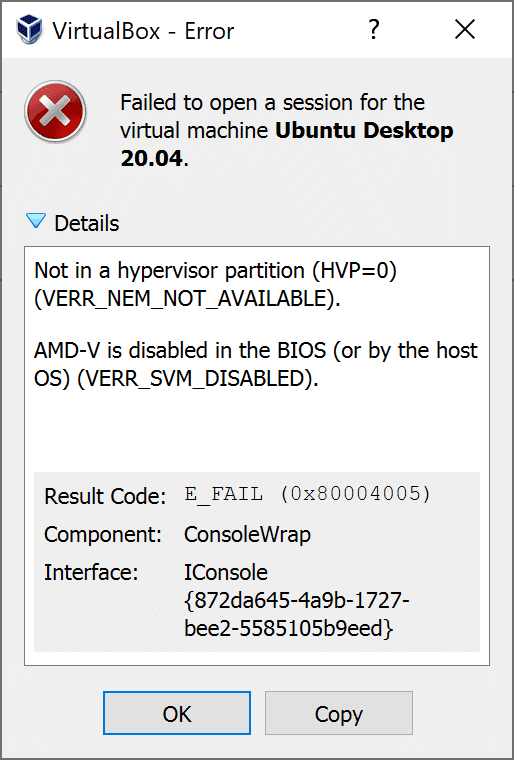This screenshot has width=514, height=760.
Task: Confirm the error with the OK button
Action: pos(177,713)
